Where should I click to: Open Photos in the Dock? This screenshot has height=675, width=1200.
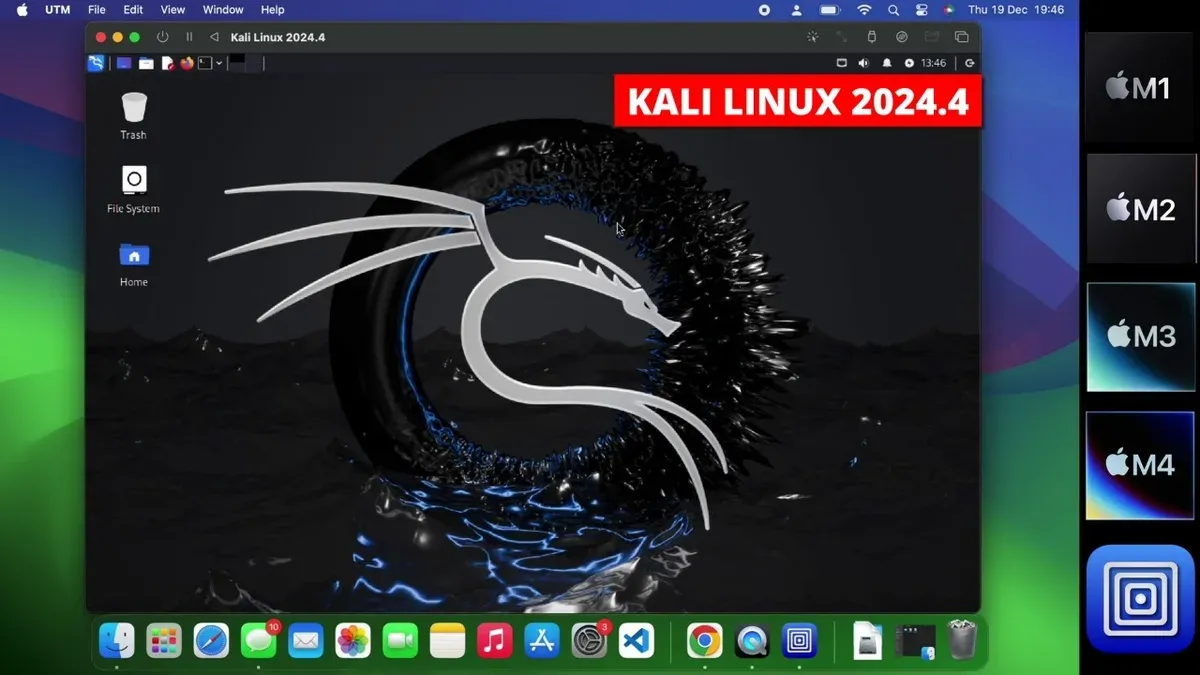coord(353,640)
